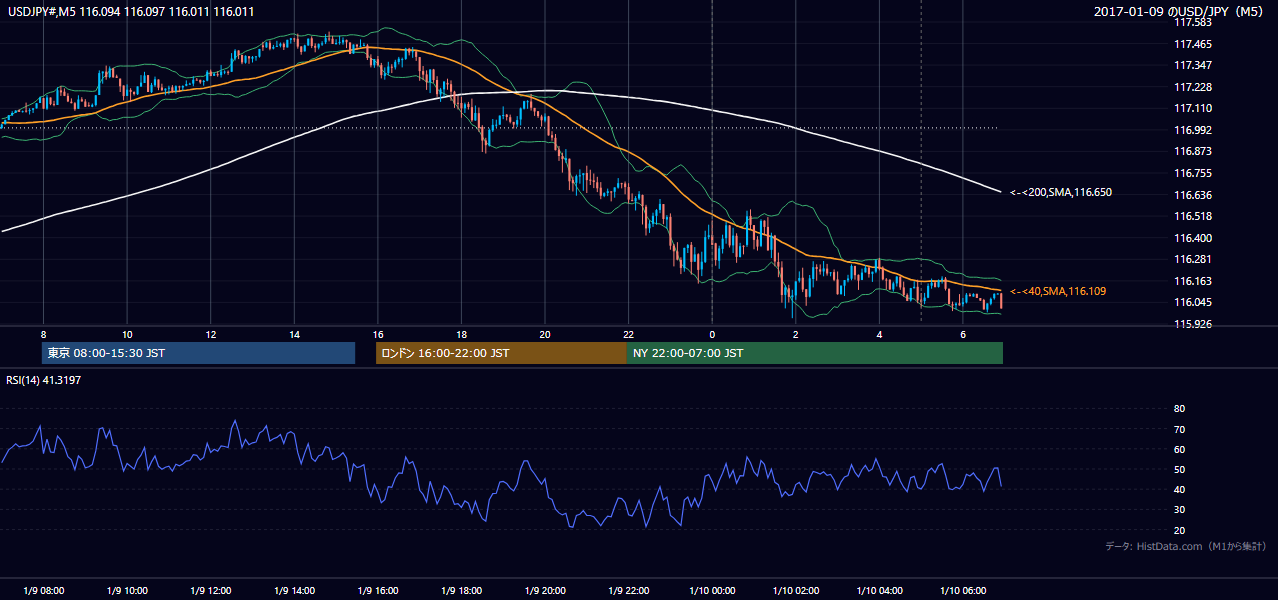Viewport: 1278px width, 600px height.
Task: Click the RSI(14) 41.3197 indicator label
Action: pos(44,380)
